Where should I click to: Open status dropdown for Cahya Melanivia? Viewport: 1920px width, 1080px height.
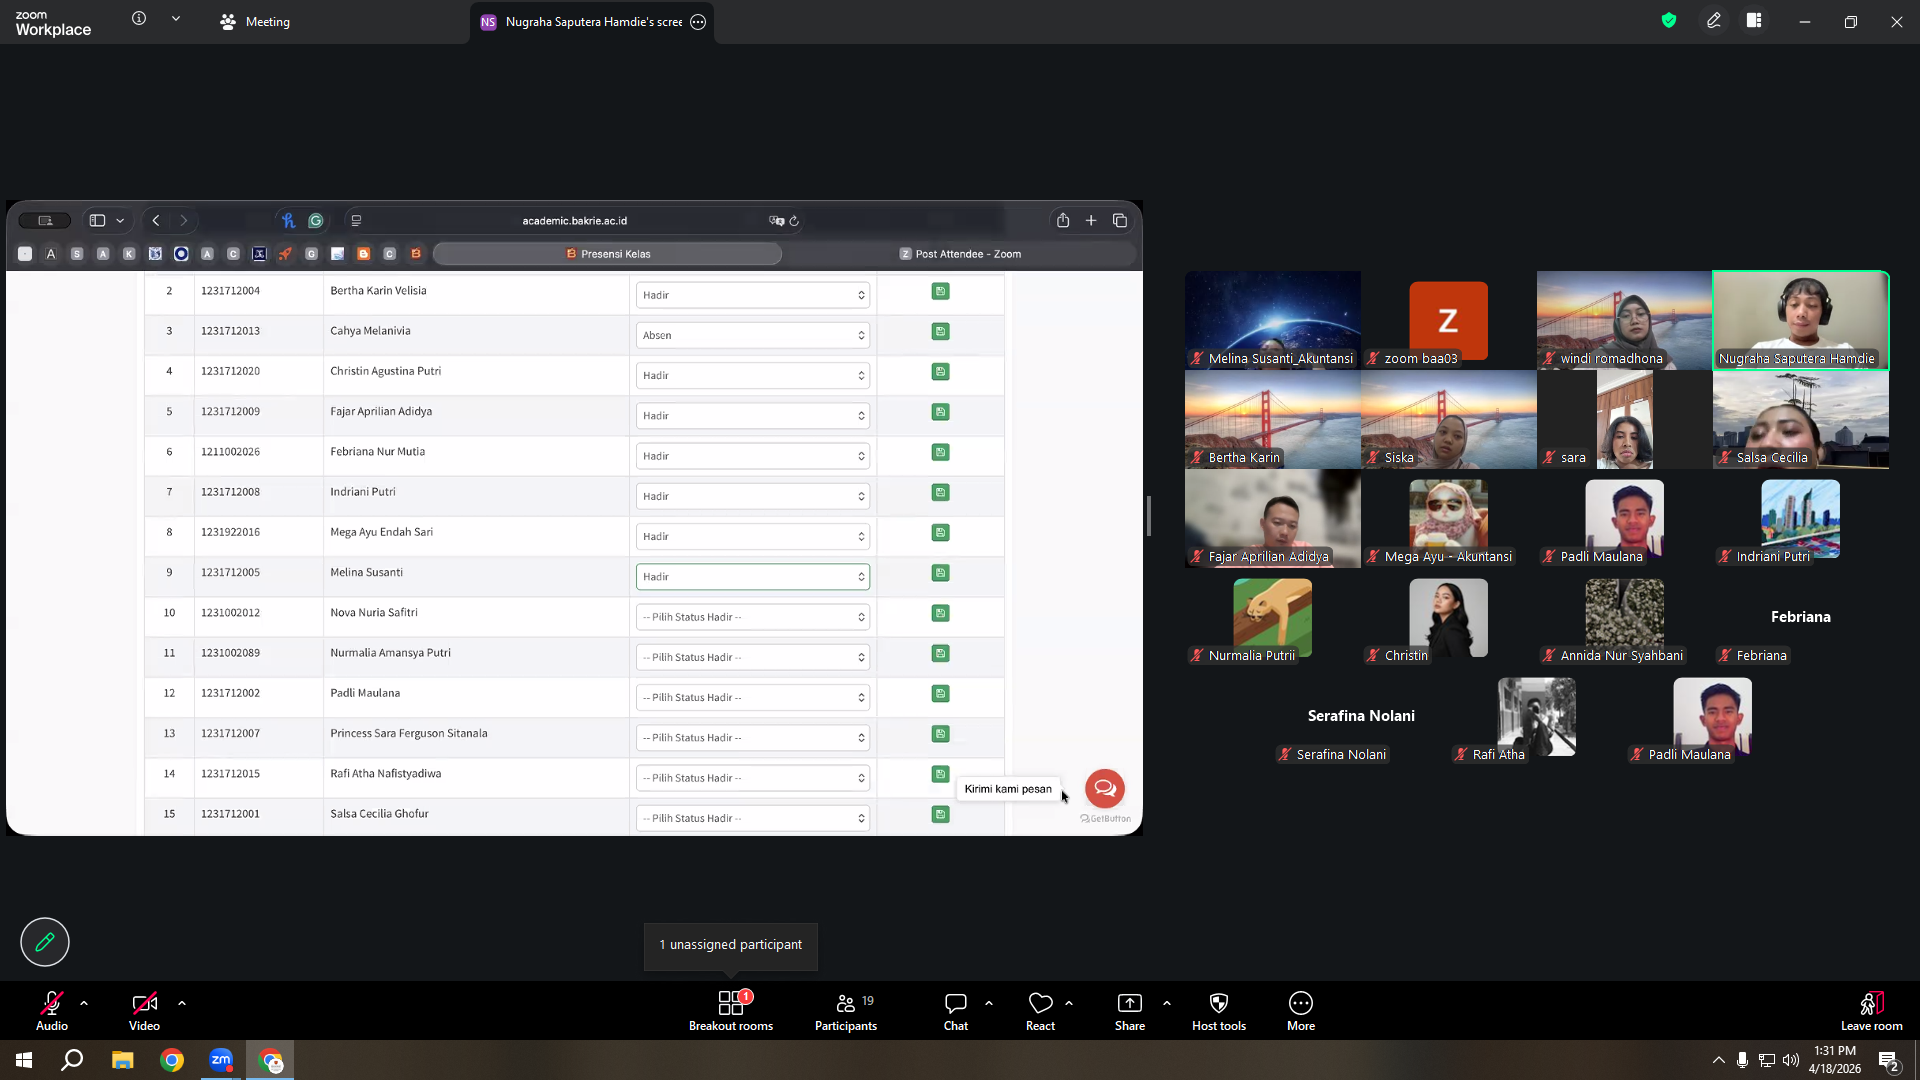pos(752,335)
